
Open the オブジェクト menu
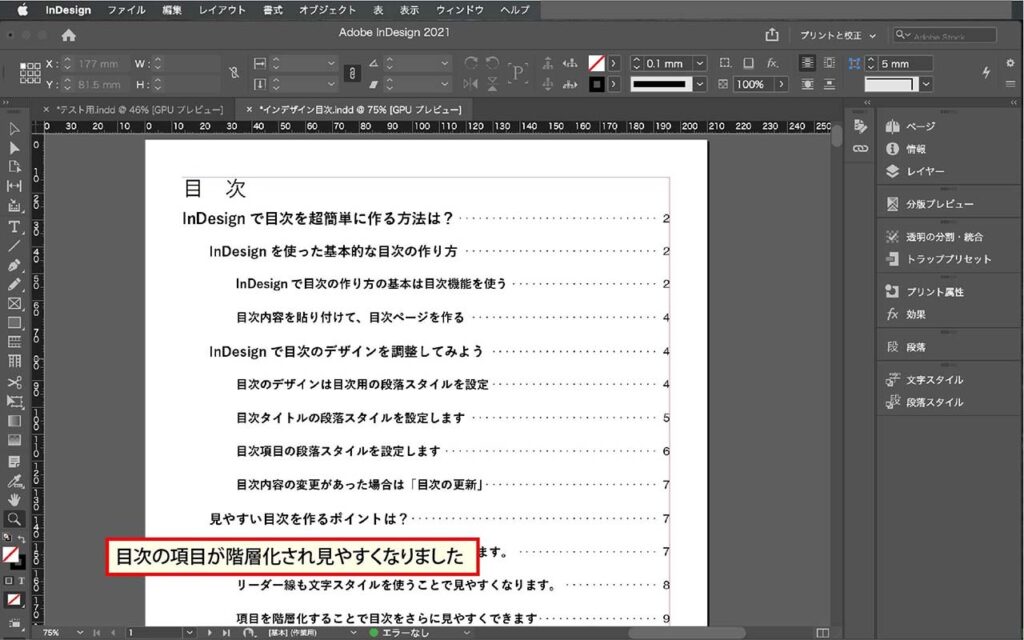327,10
